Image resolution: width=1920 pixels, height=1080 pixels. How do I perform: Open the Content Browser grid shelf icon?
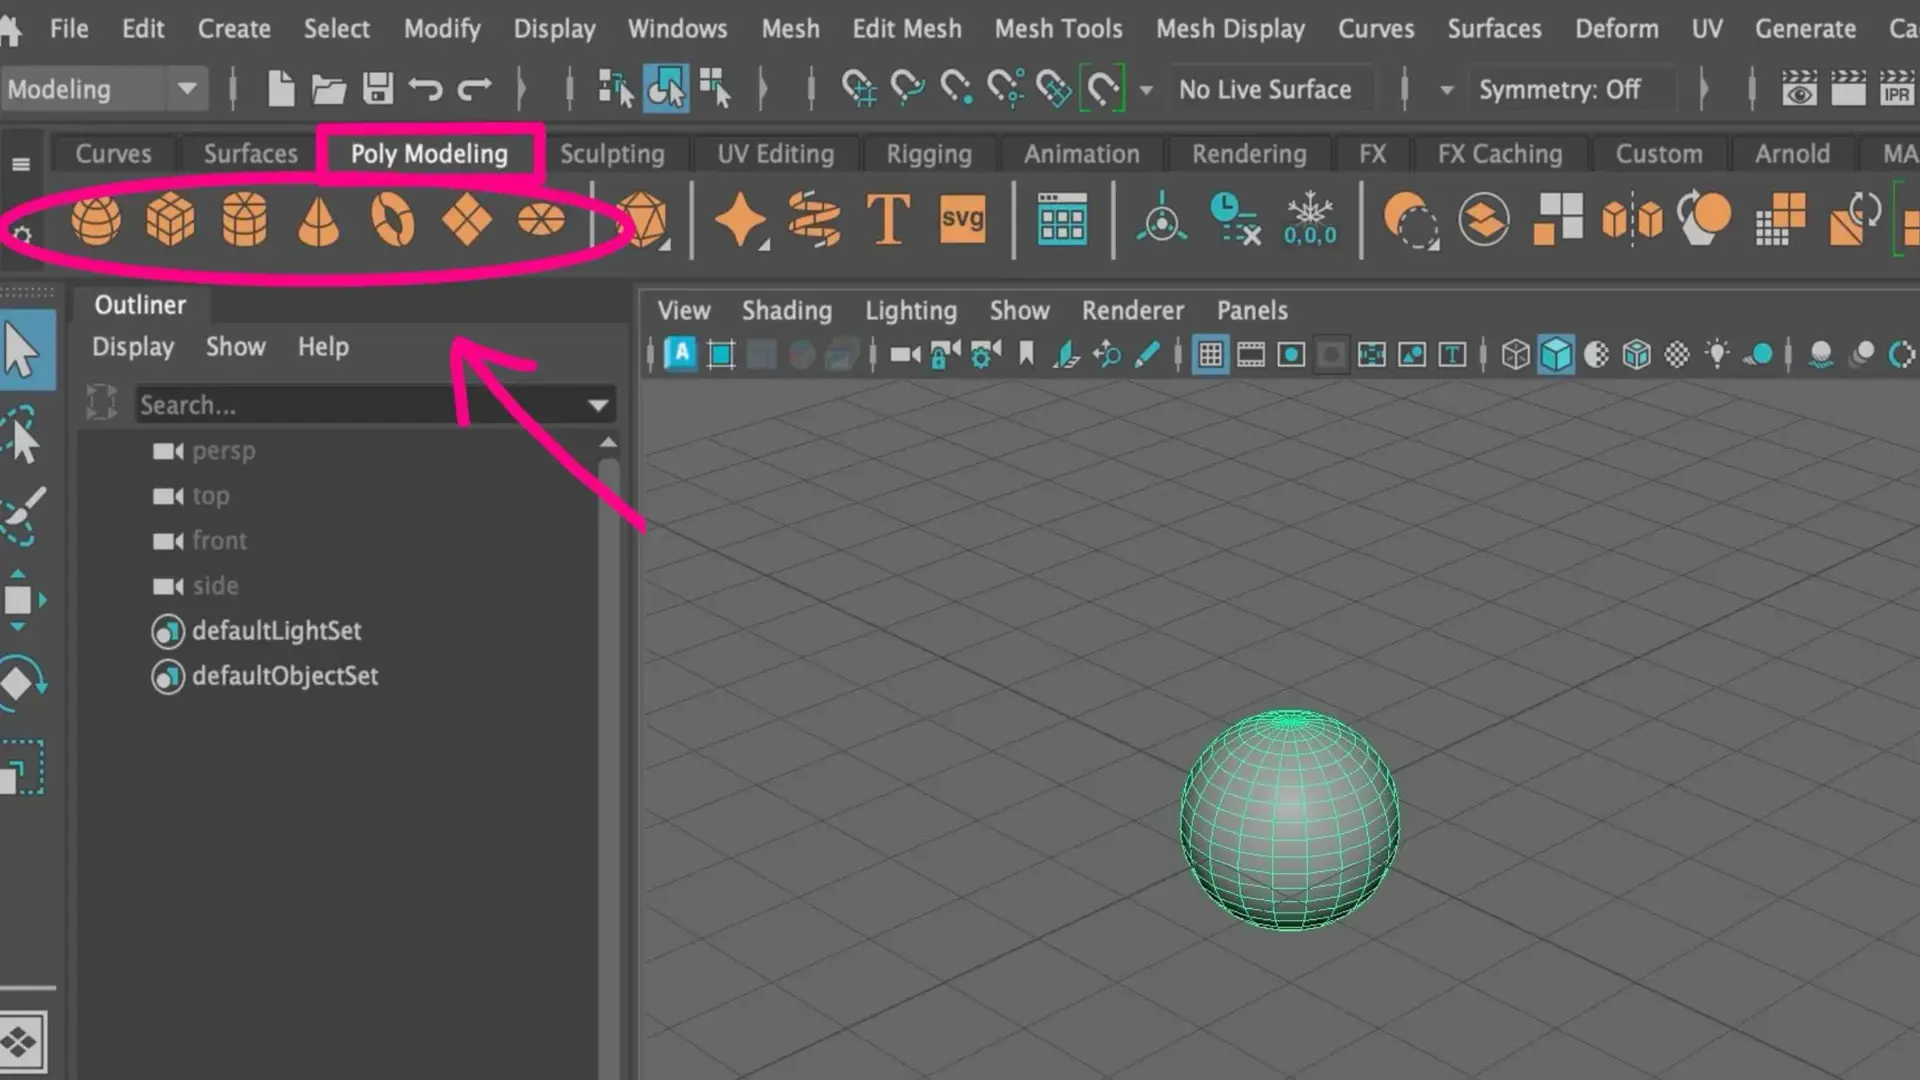1062,219
